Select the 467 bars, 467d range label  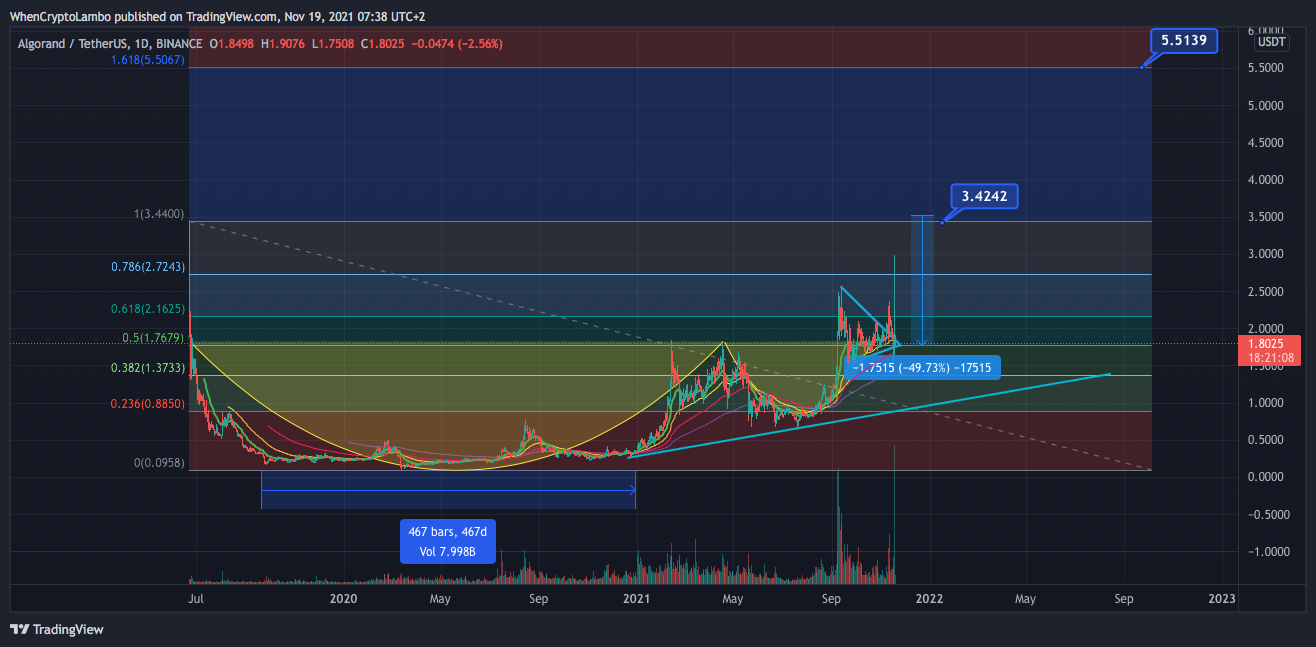click(448, 542)
